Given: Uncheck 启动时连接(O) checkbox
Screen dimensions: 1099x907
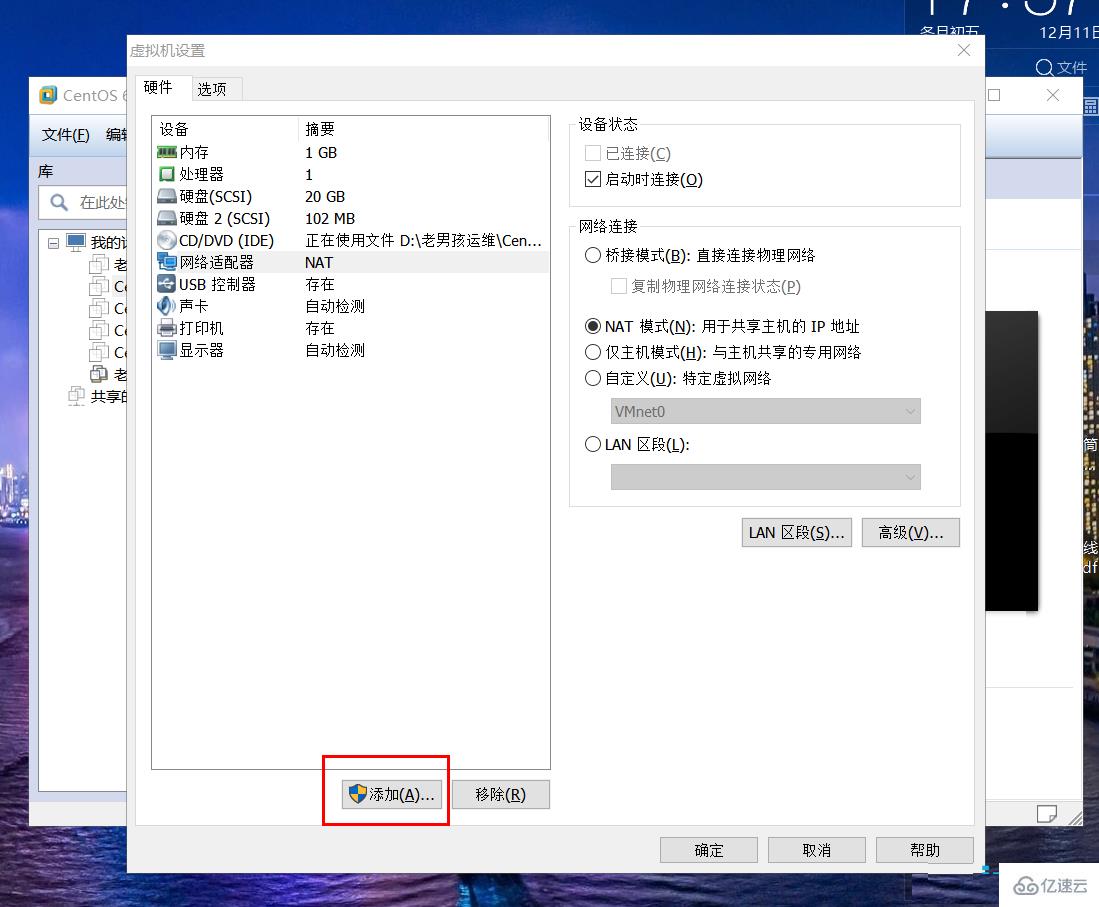Looking at the screenshot, I should coord(593,179).
